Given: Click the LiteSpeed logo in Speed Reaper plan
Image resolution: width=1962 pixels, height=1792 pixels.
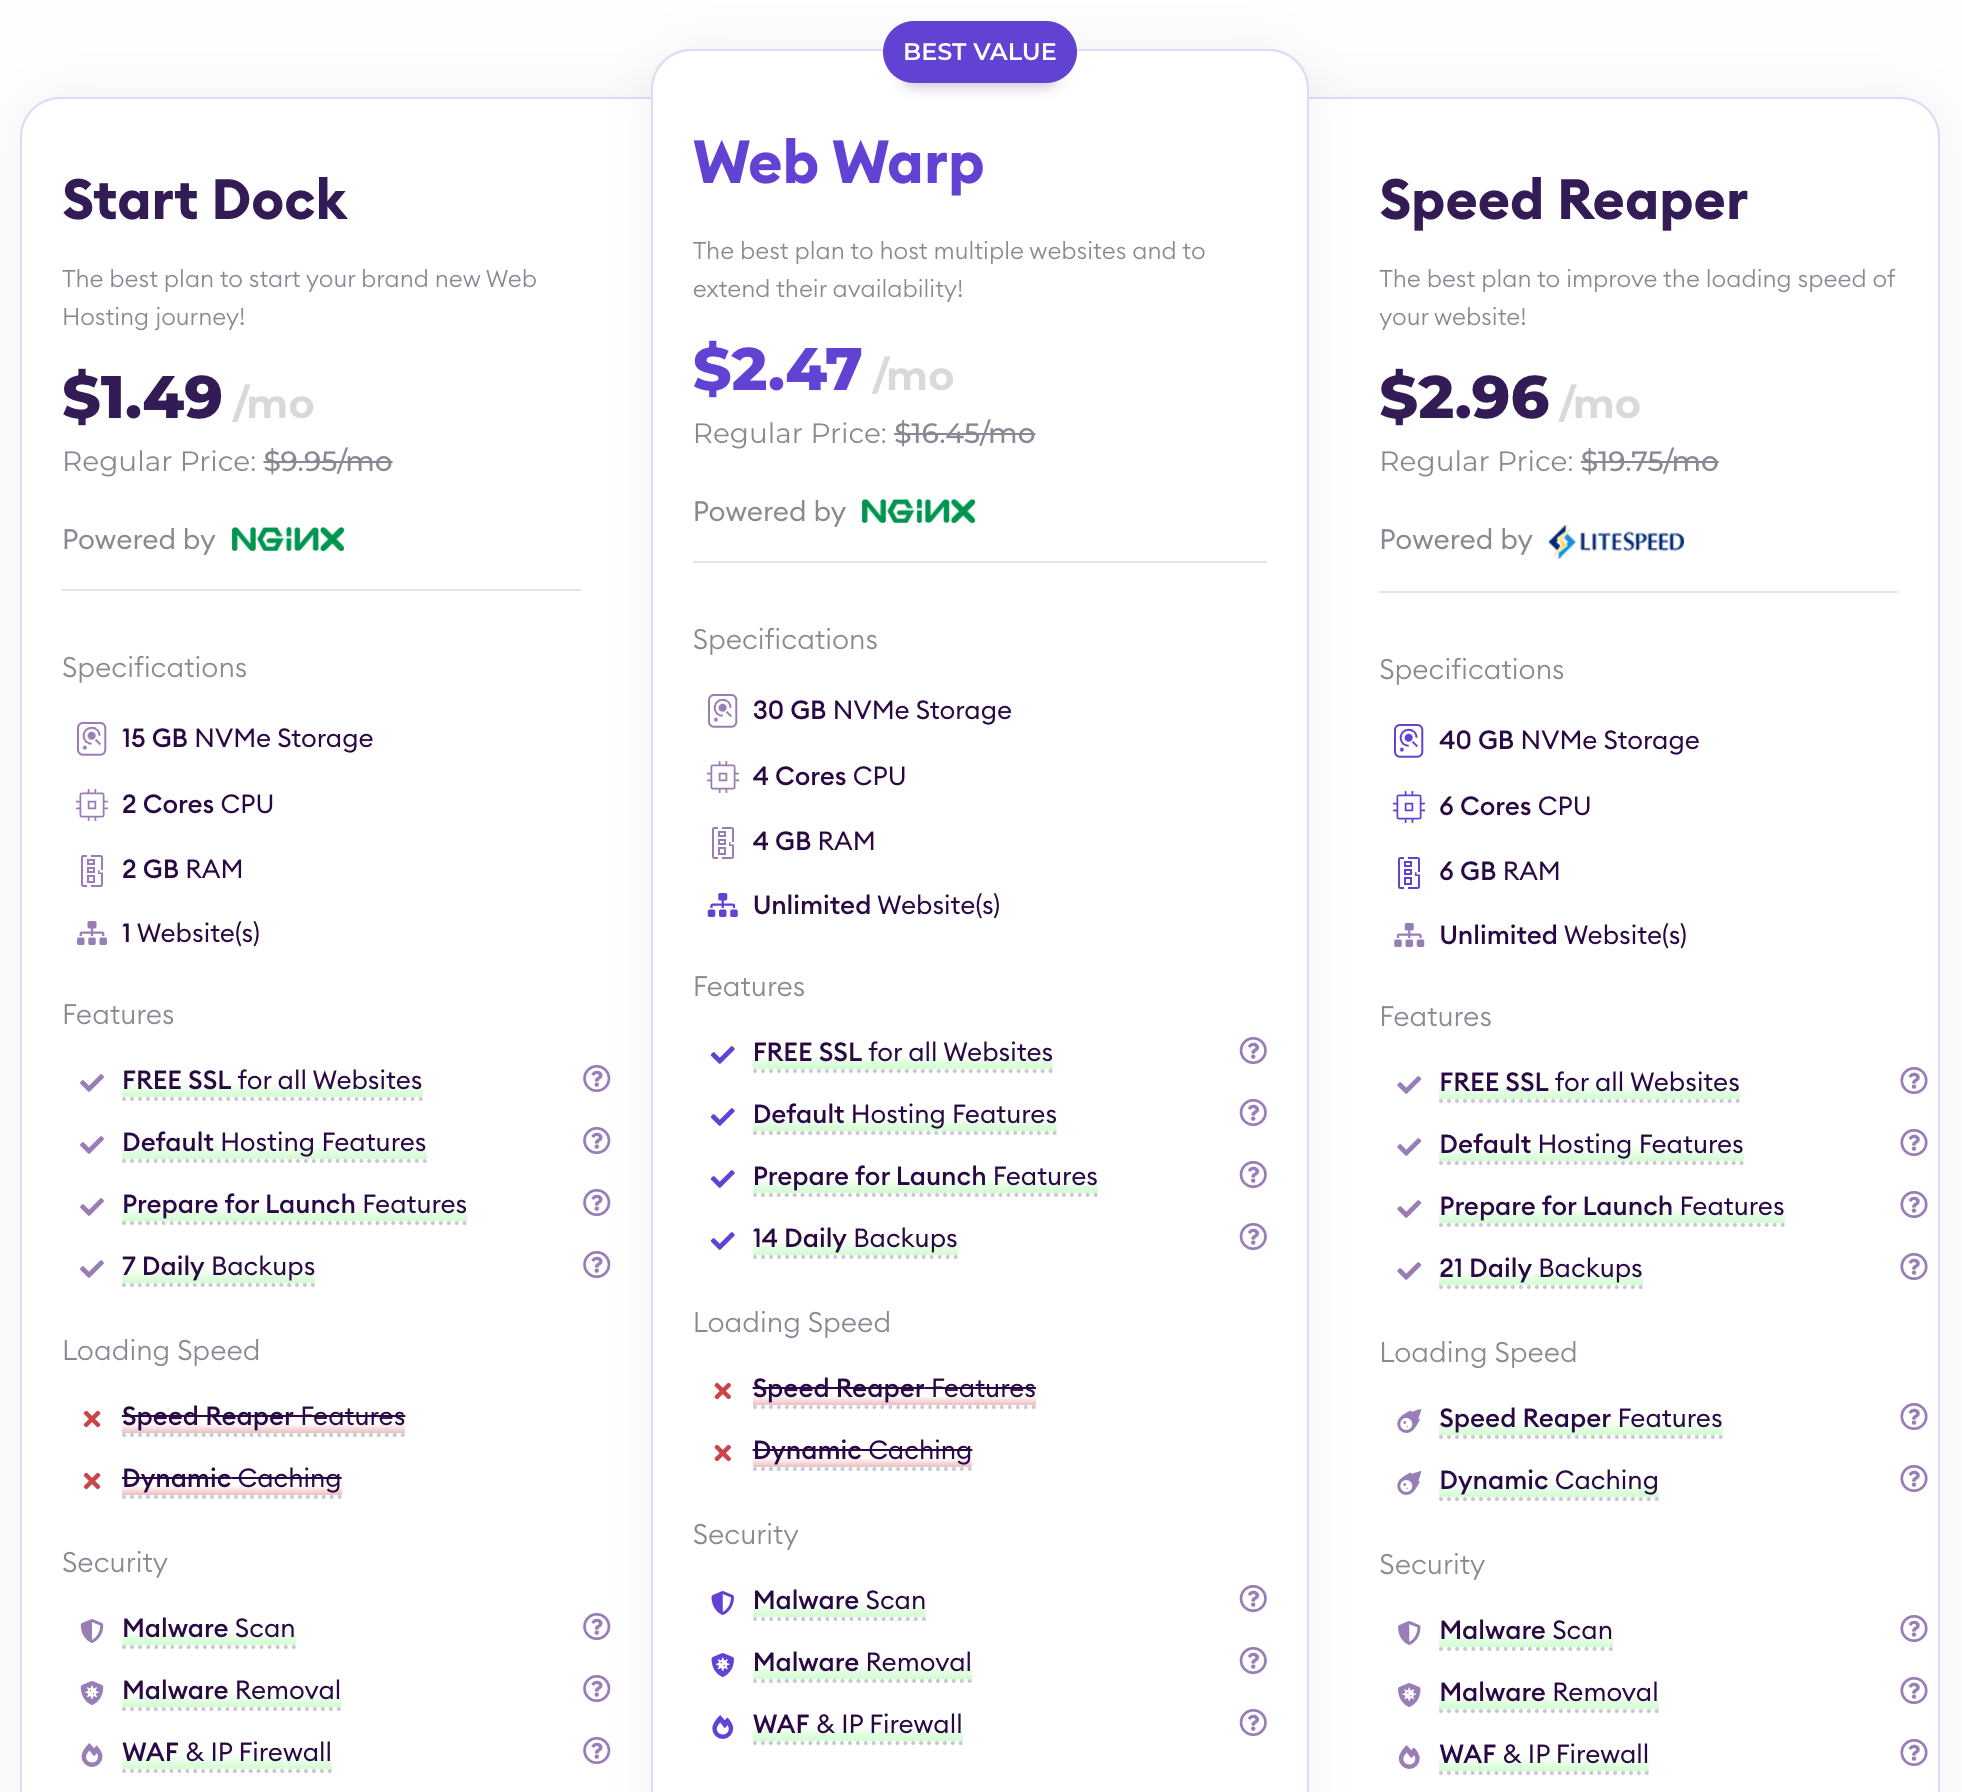Looking at the screenshot, I should (1616, 541).
